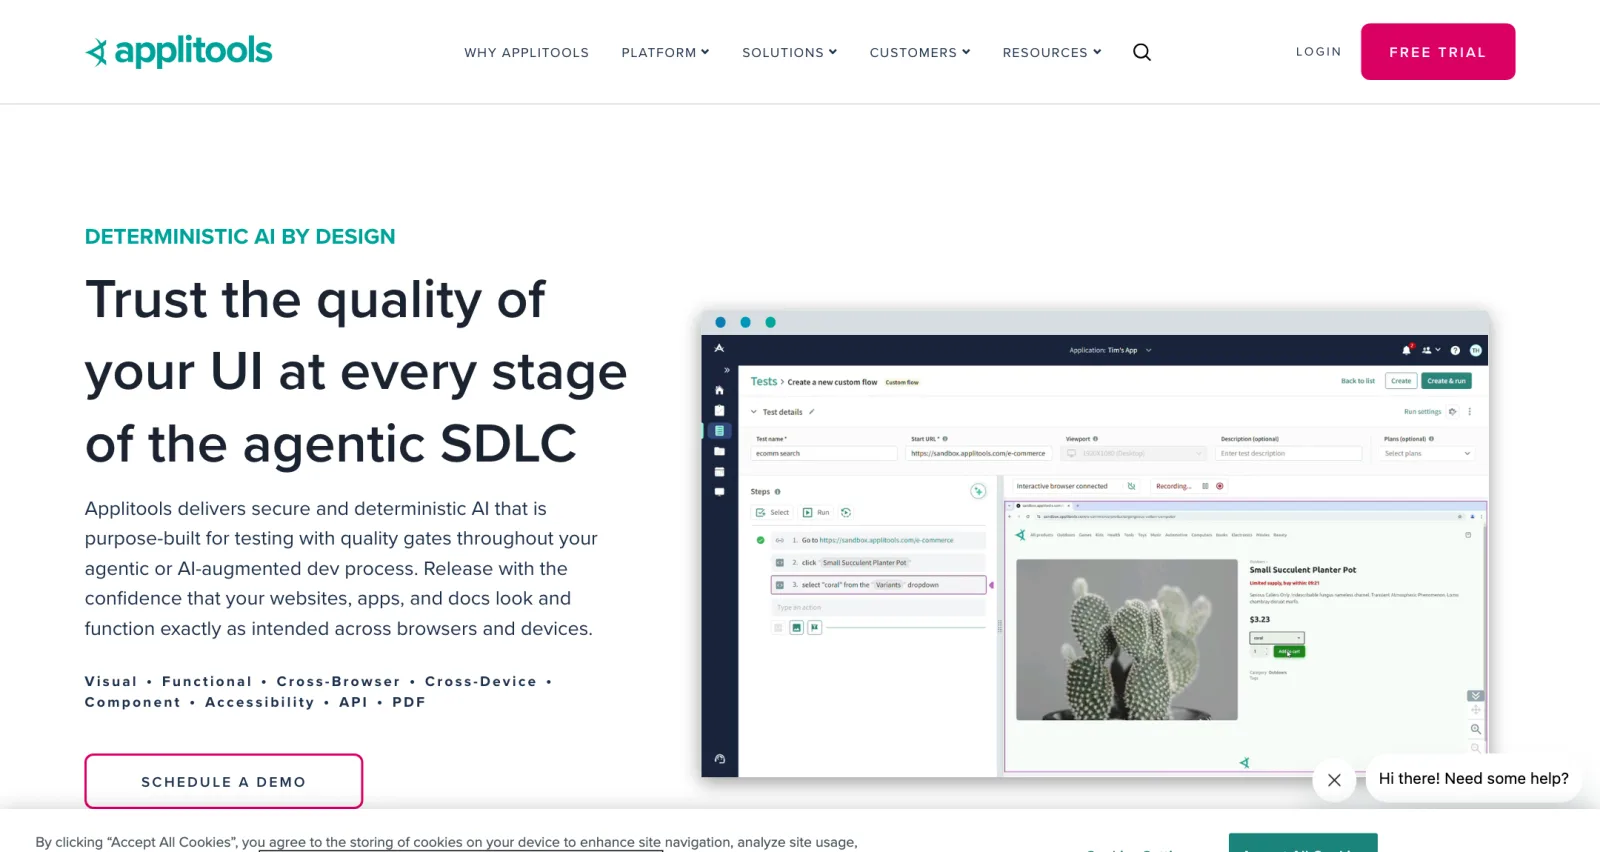Click the folder icon in the demo app sidebar
The width and height of the screenshot is (1600, 852).
[719, 451]
